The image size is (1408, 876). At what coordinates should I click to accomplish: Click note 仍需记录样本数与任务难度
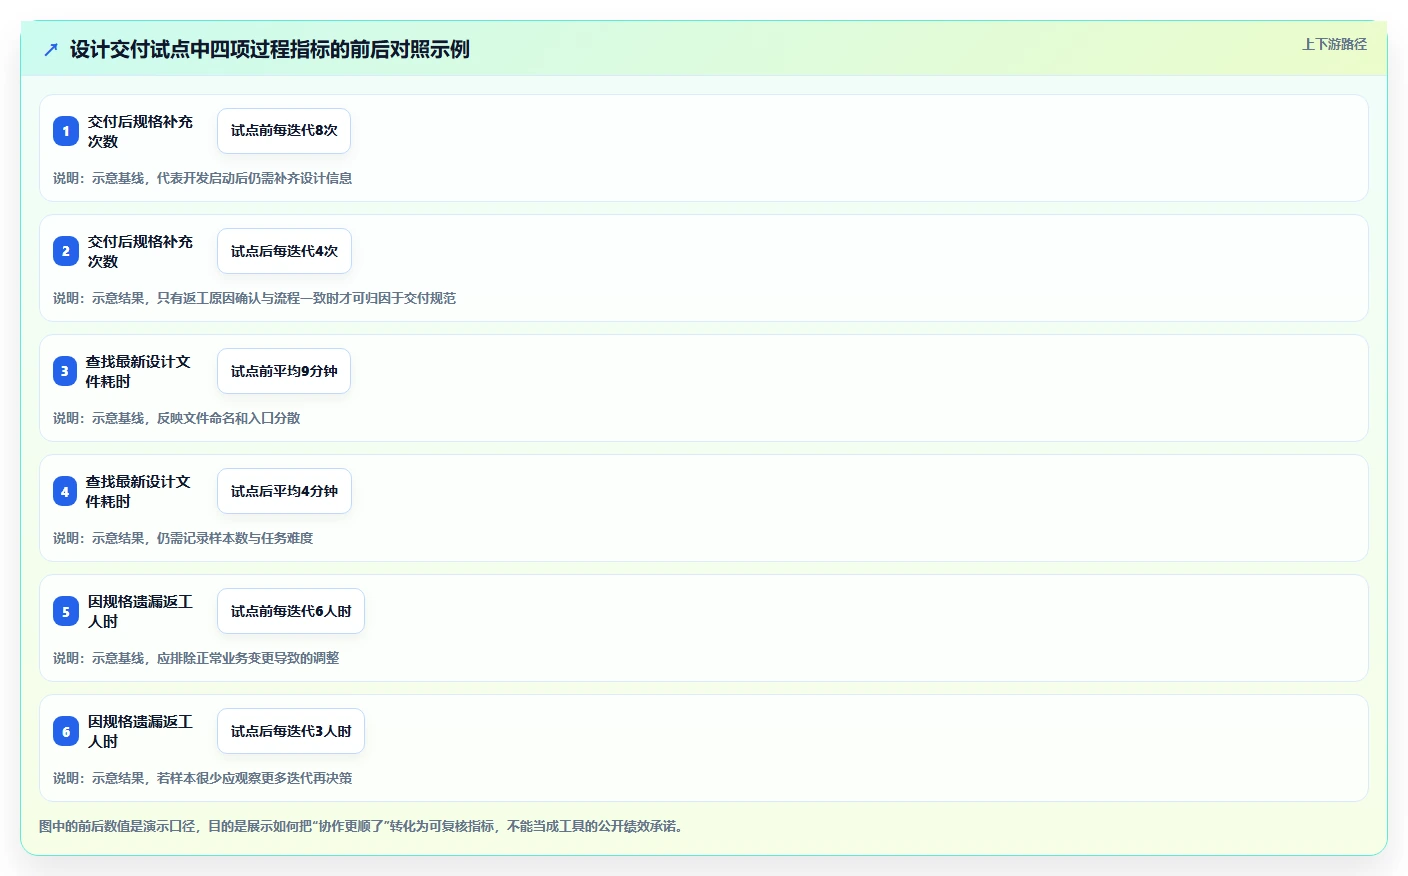(183, 538)
